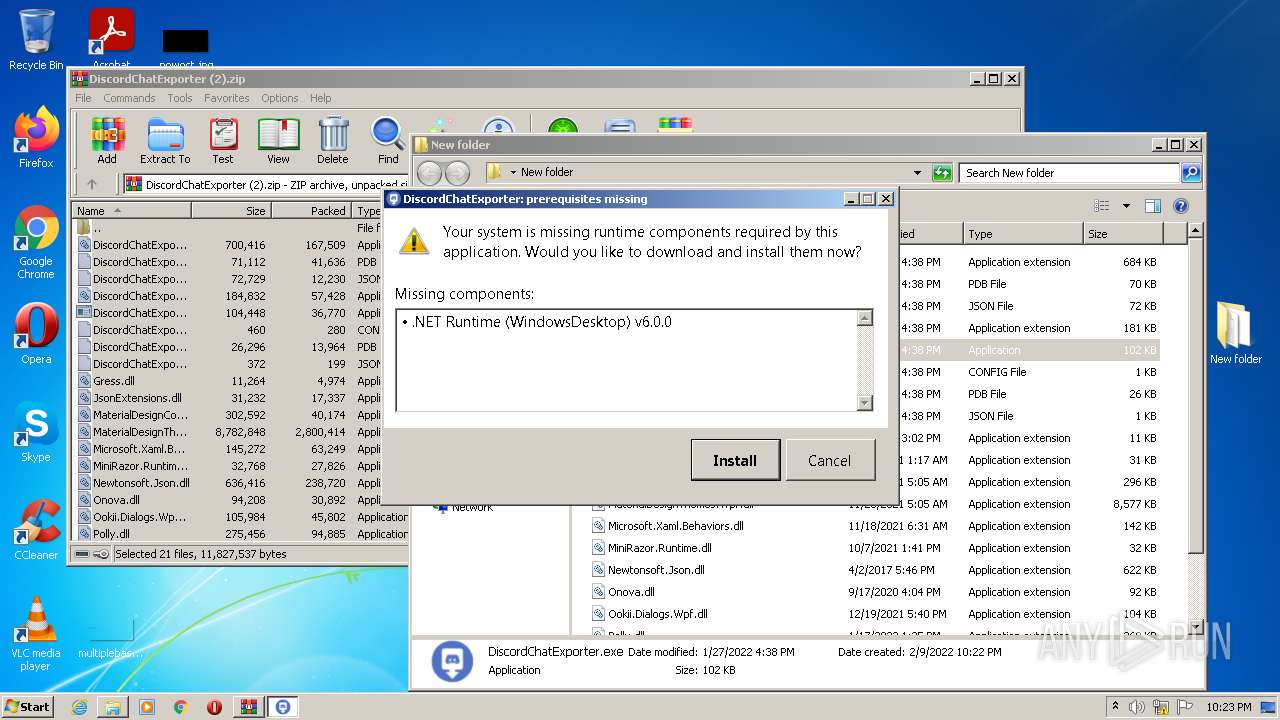This screenshot has height=720, width=1280.
Task: Click the View icon in WinRAR toolbar
Action: 278,140
